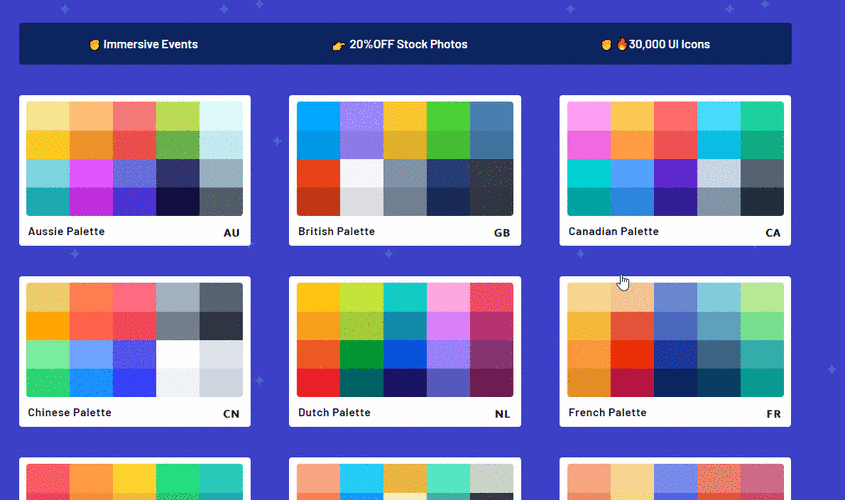The width and height of the screenshot is (845, 500).
Task: Open the Immersive Events link
Action: (150, 45)
